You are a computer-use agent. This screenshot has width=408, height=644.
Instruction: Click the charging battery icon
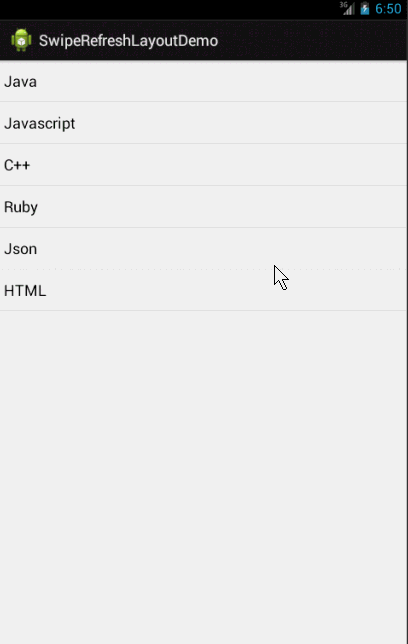tap(364, 9)
